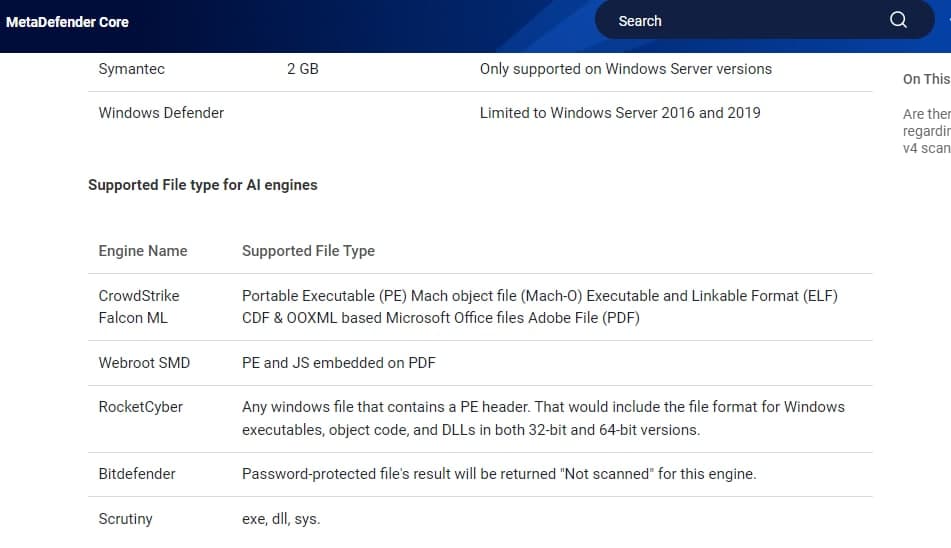Select the Portable Executable (PE) description text
The width and height of the screenshot is (951, 548).
coord(540,307)
